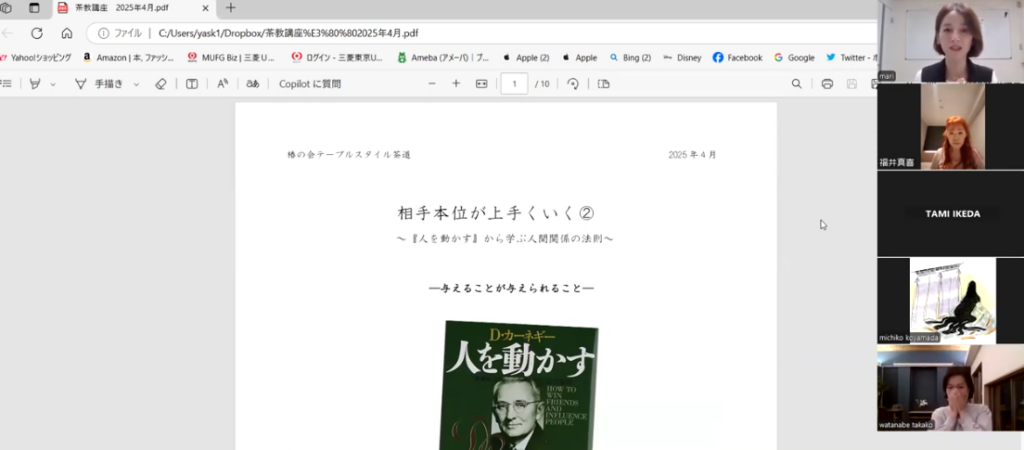Zoom in with the plus button

(x=456, y=84)
